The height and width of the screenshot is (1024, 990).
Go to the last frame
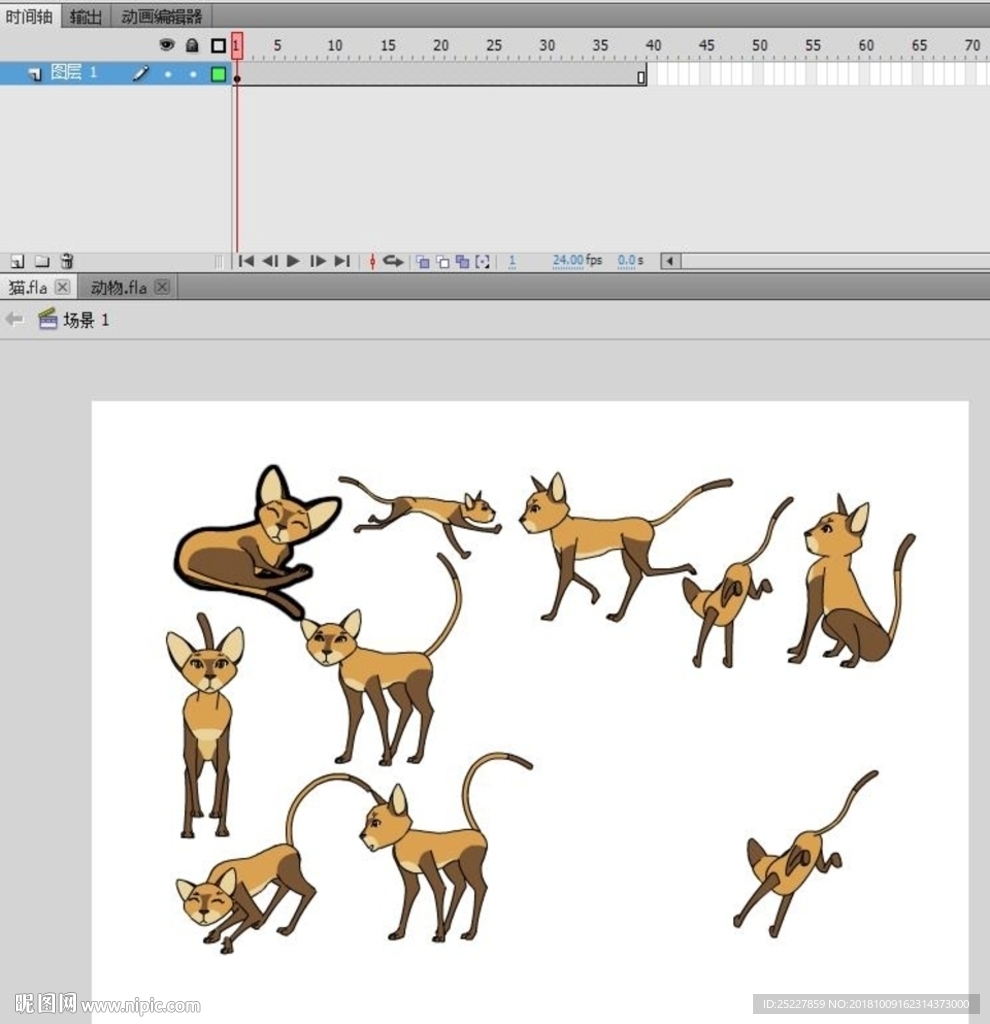[x=342, y=261]
